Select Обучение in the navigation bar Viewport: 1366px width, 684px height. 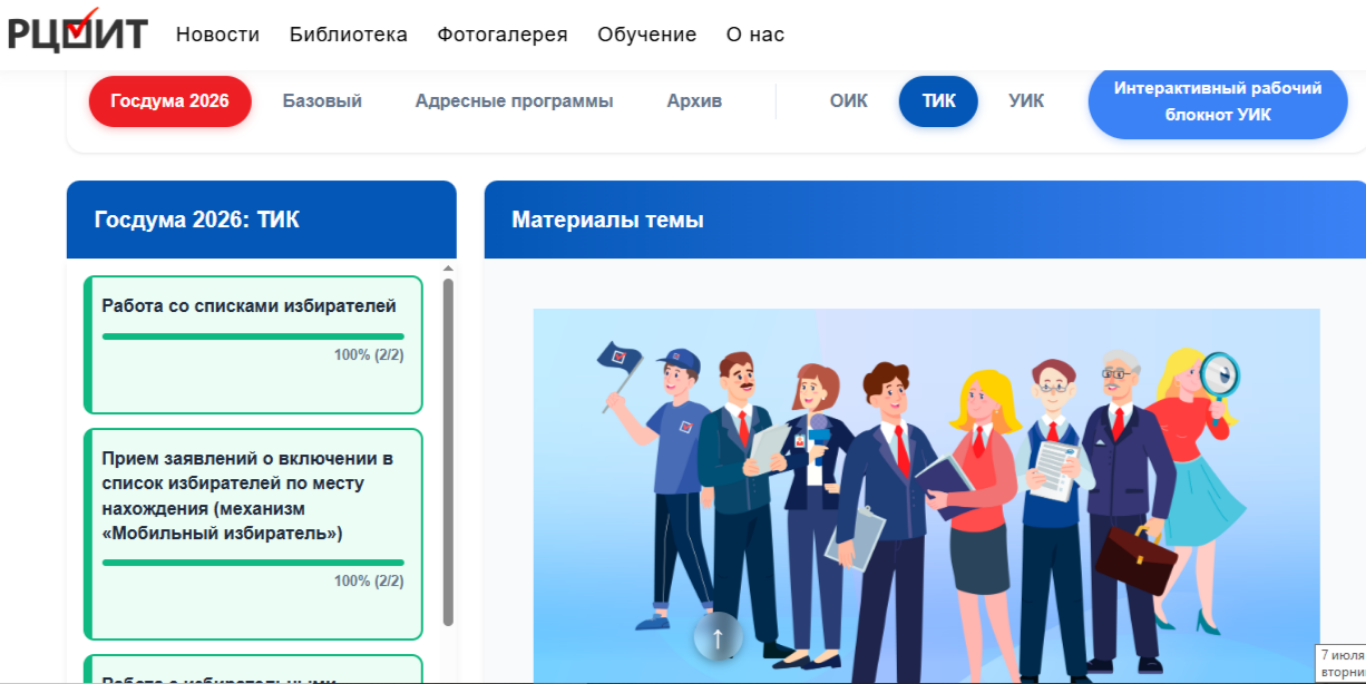[x=647, y=34]
